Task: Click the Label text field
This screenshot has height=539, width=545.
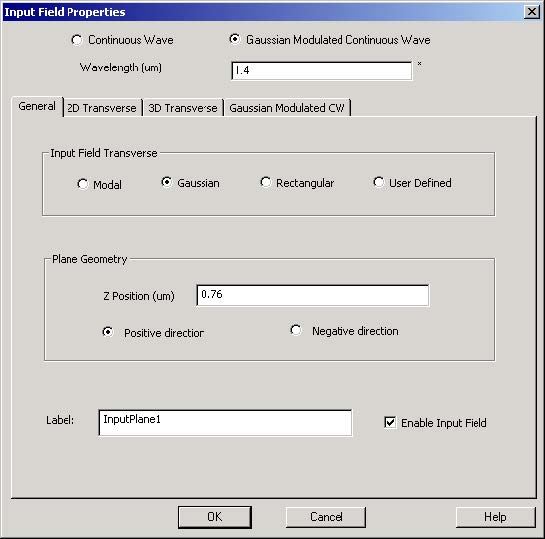Action: coord(225,423)
